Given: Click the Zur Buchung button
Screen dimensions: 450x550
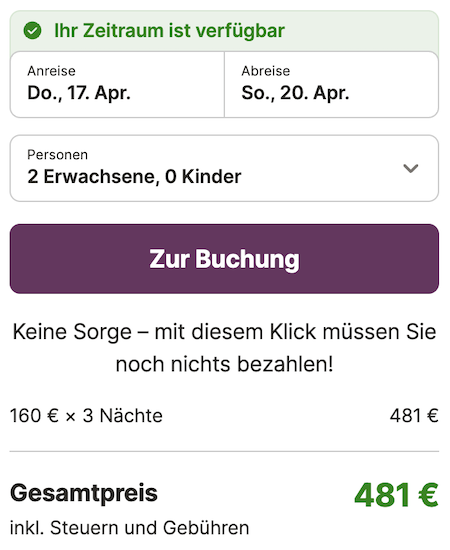Looking at the screenshot, I should click(224, 259).
